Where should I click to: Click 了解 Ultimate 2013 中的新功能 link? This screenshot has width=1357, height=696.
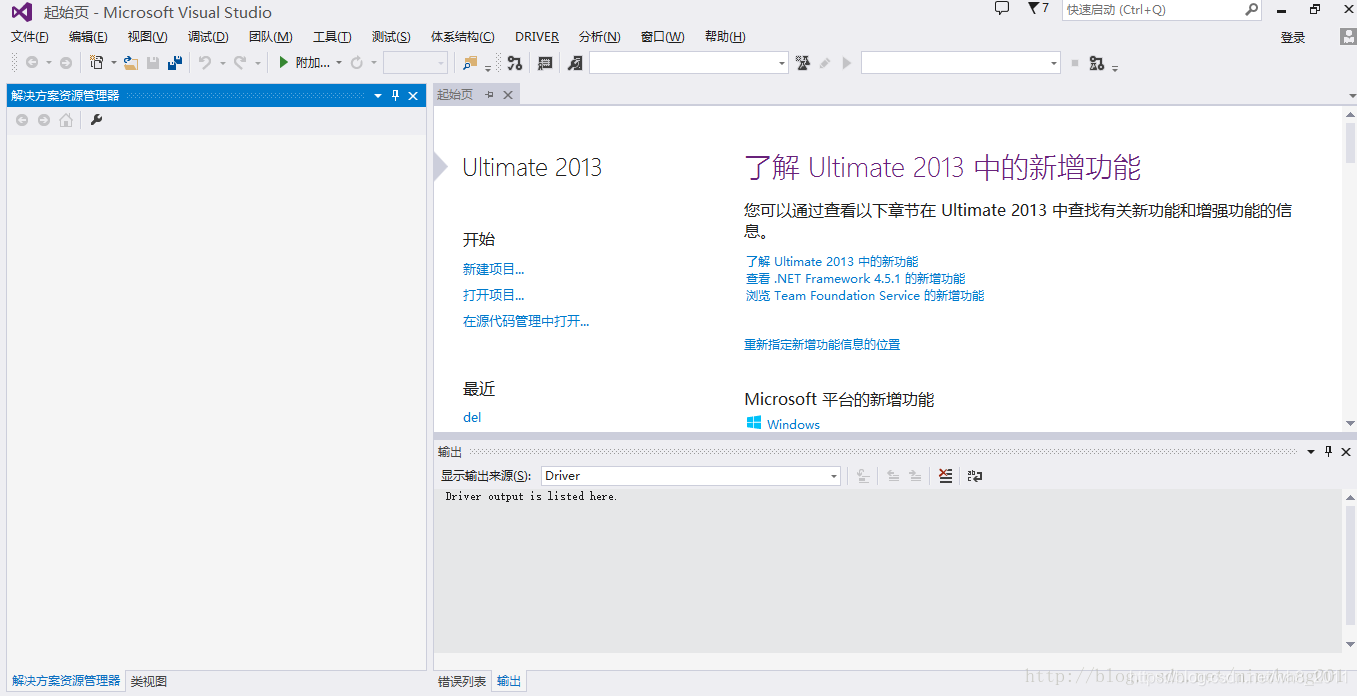click(x=832, y=262)
